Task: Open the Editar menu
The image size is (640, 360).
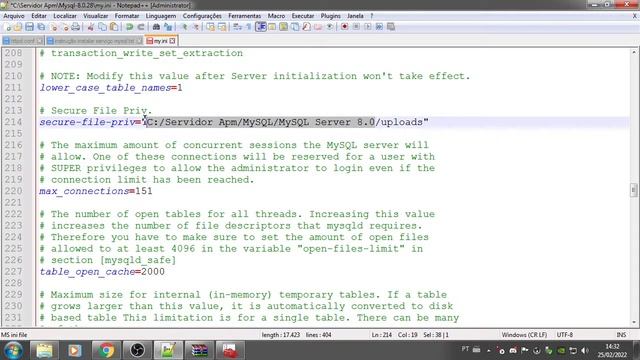Action: coord(39,16)
